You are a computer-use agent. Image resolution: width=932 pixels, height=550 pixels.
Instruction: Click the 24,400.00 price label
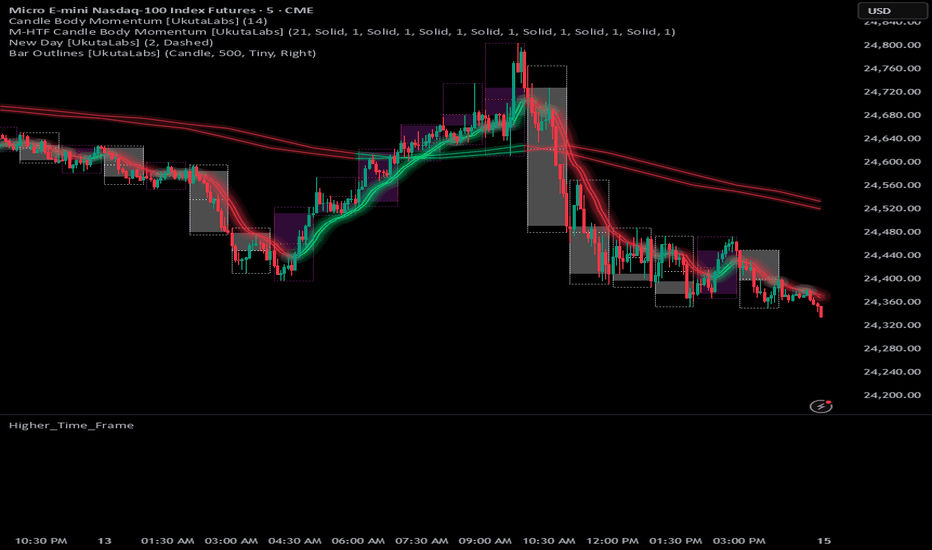coord(892,278)
